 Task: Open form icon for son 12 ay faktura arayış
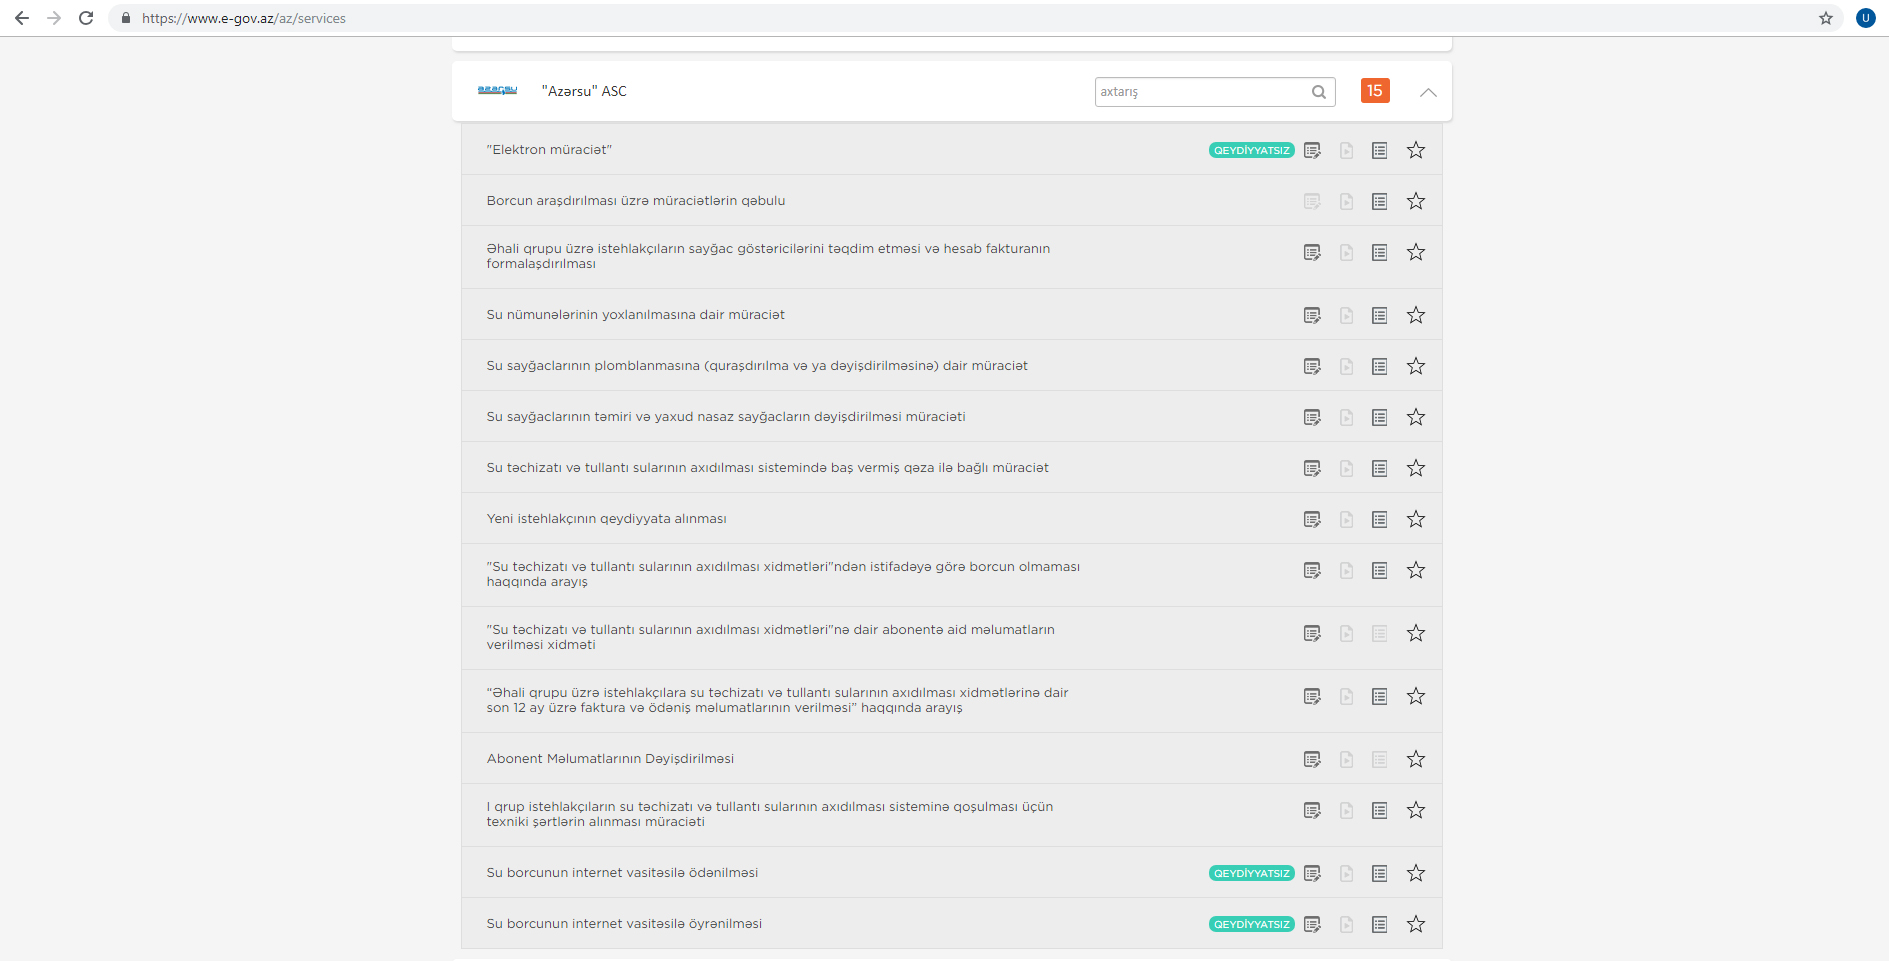click(1312, 696)
